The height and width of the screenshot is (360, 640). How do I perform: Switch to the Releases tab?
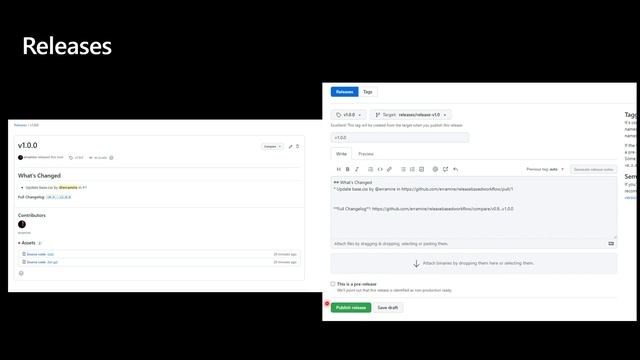(344, 92)
